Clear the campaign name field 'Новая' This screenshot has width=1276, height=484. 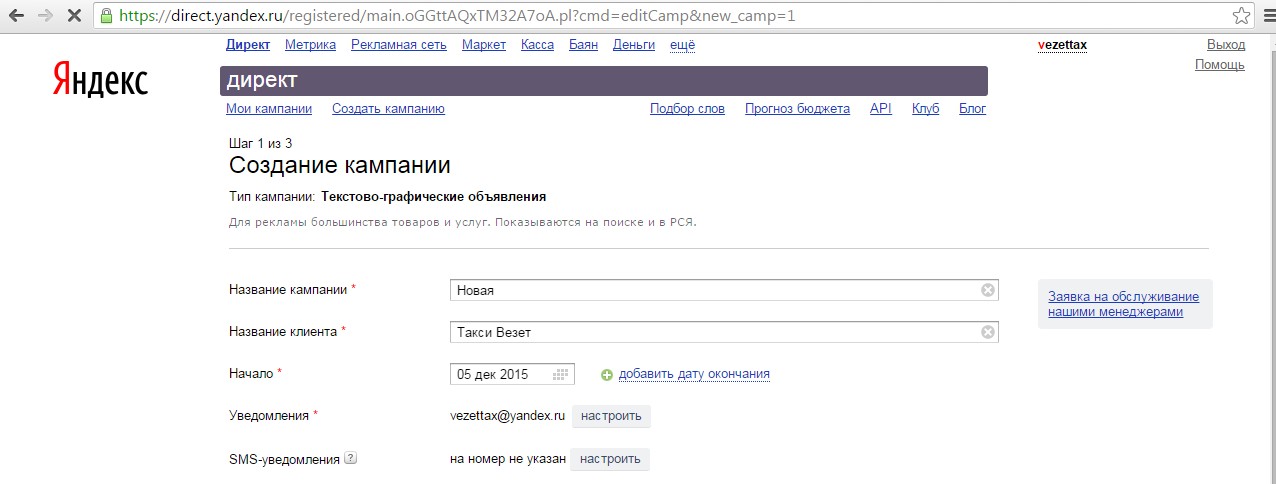click(987, 290)
